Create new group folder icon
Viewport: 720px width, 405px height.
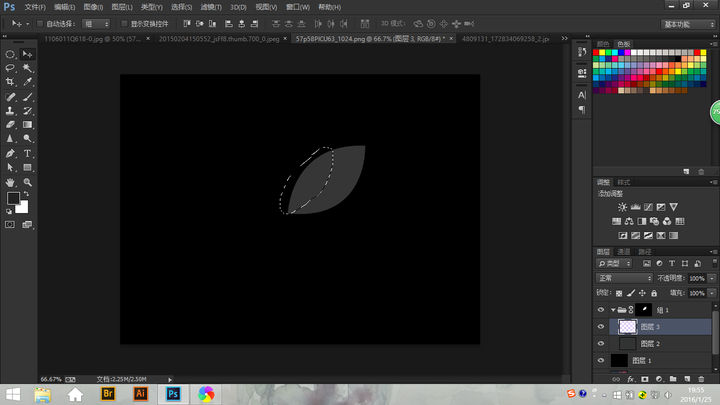pos(673,379)
